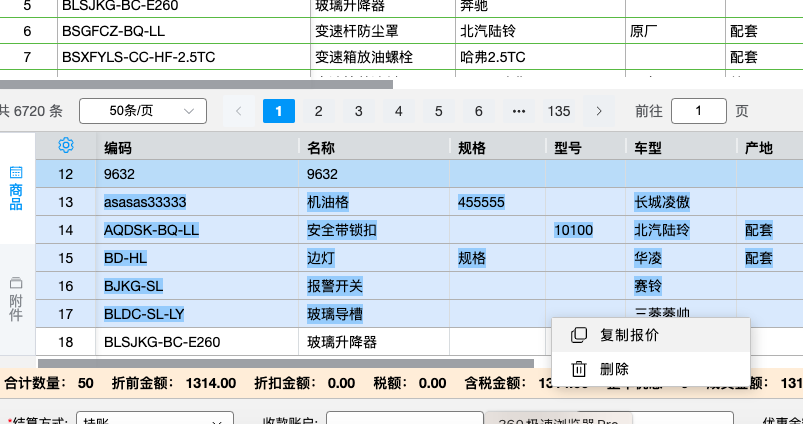
Task: Click the 编码 column header
Action: coord(118,147)
